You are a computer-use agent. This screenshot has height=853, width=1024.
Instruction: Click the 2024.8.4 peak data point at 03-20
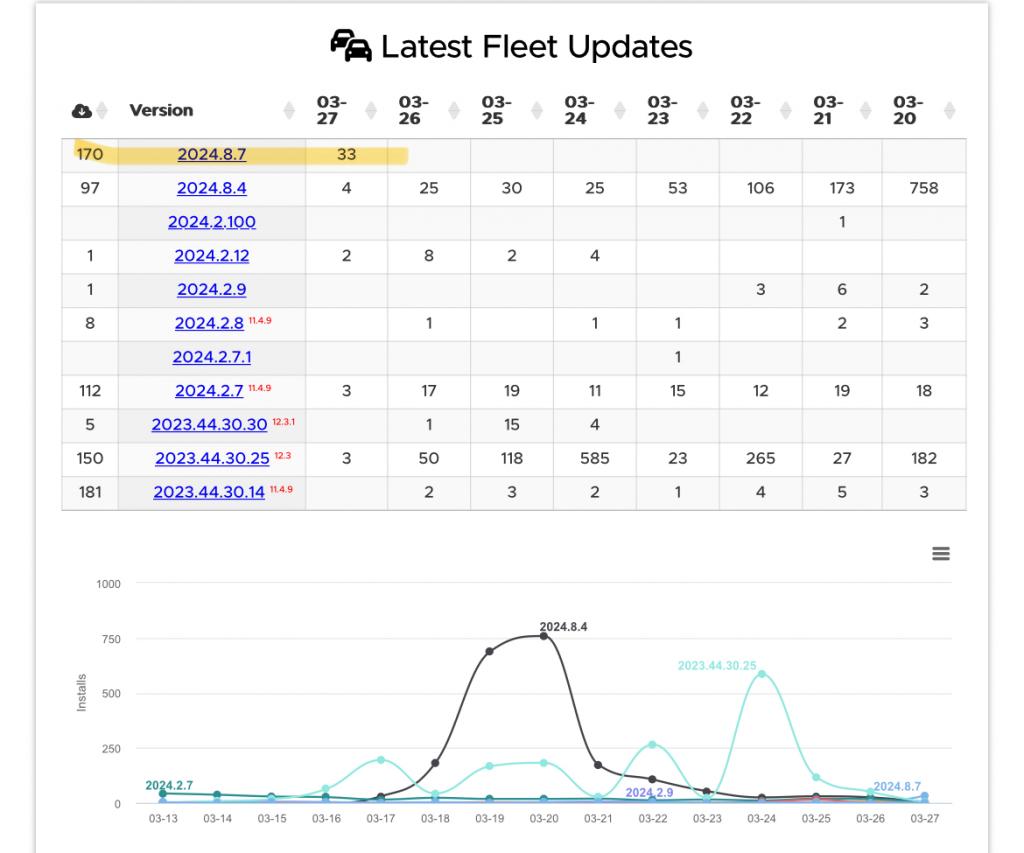(544, 636)
